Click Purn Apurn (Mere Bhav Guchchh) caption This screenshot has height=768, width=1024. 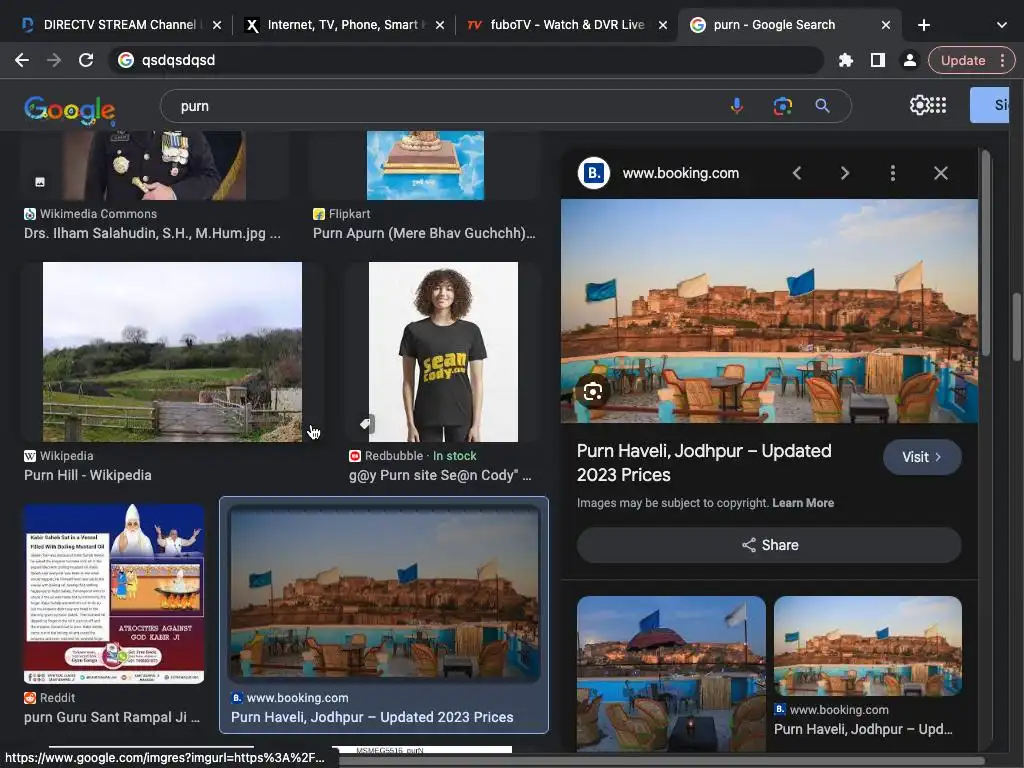424,233
